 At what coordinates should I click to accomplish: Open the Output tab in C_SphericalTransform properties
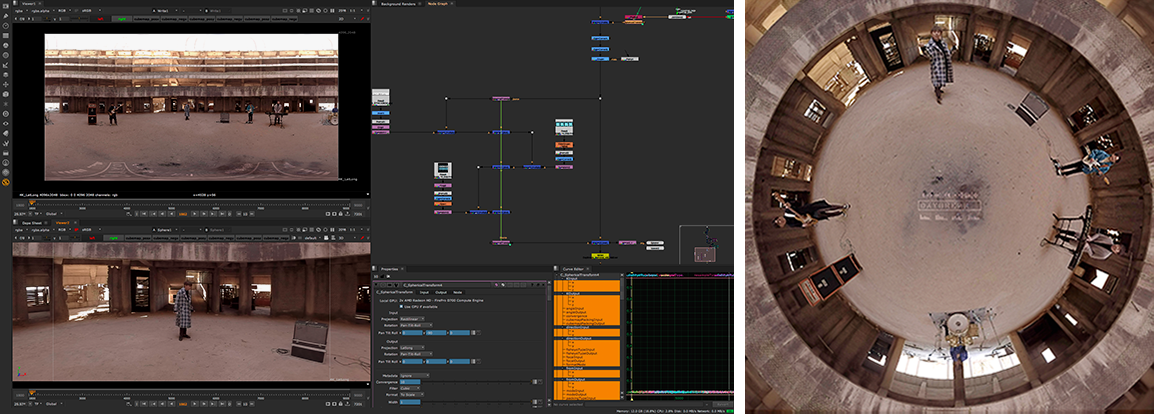[441, 292]
